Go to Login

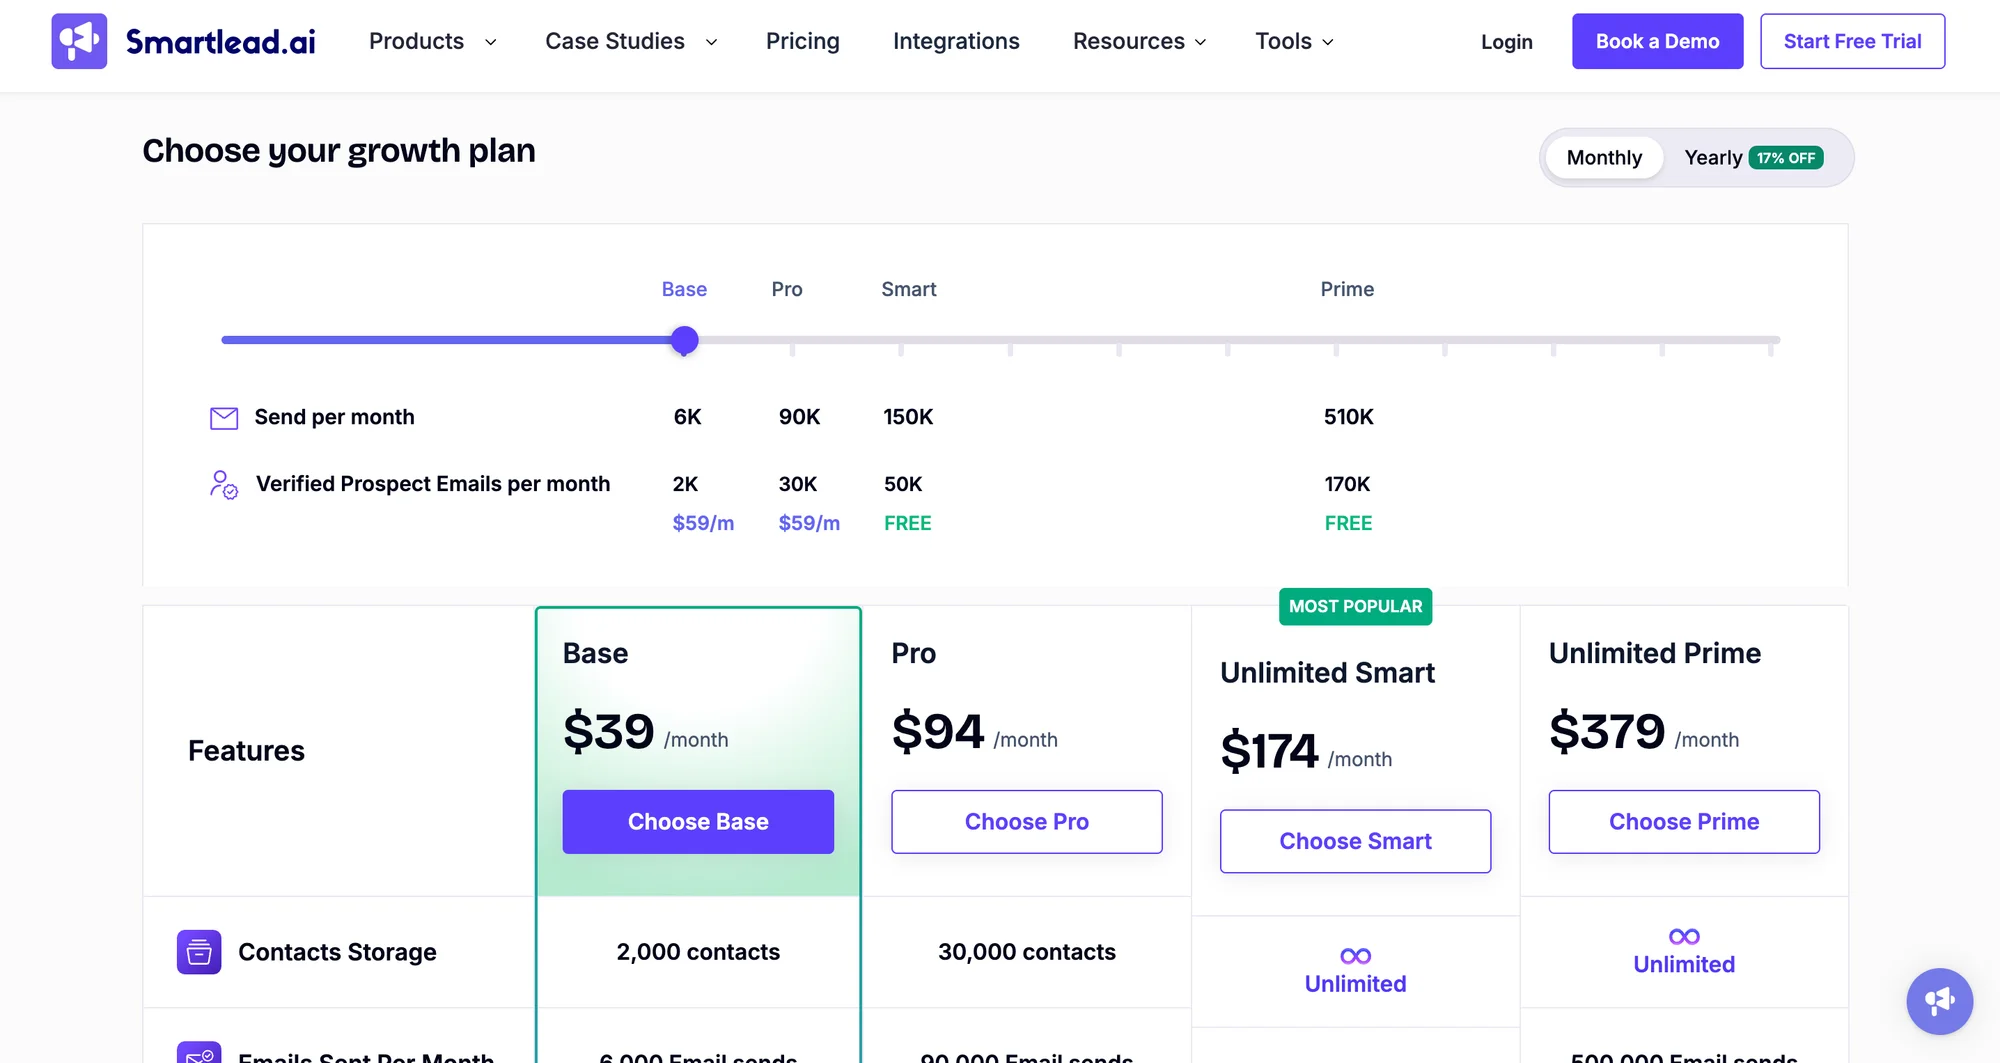[1506, 42]
